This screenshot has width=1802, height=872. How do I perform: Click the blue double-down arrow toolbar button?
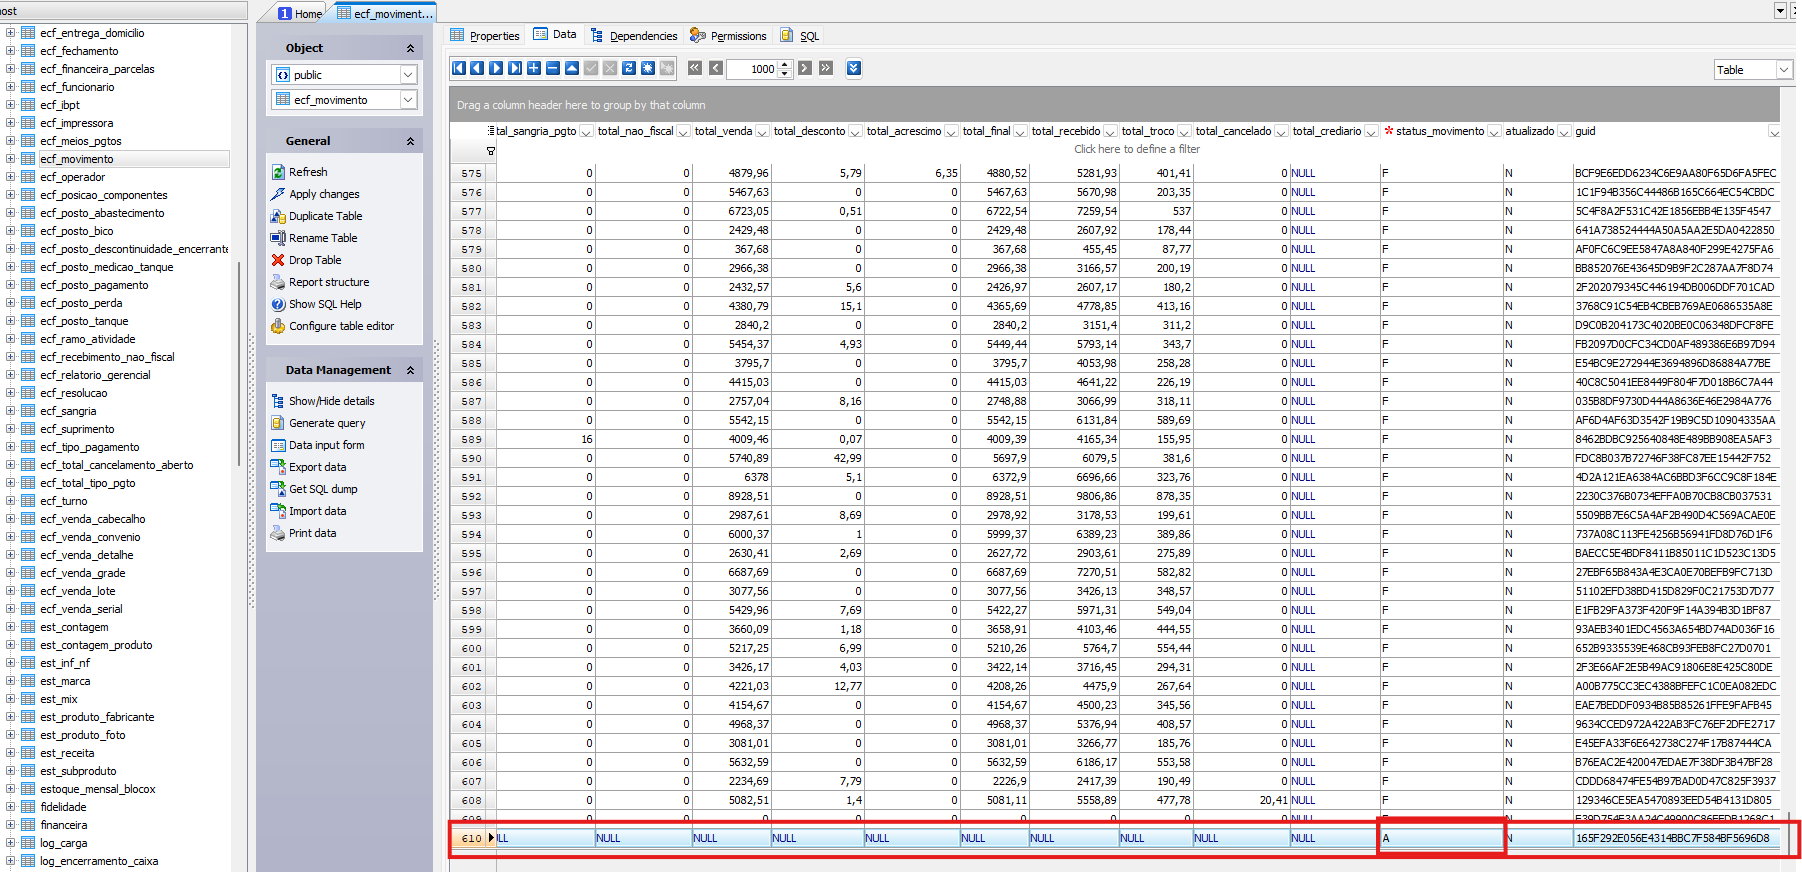[853, 68]
